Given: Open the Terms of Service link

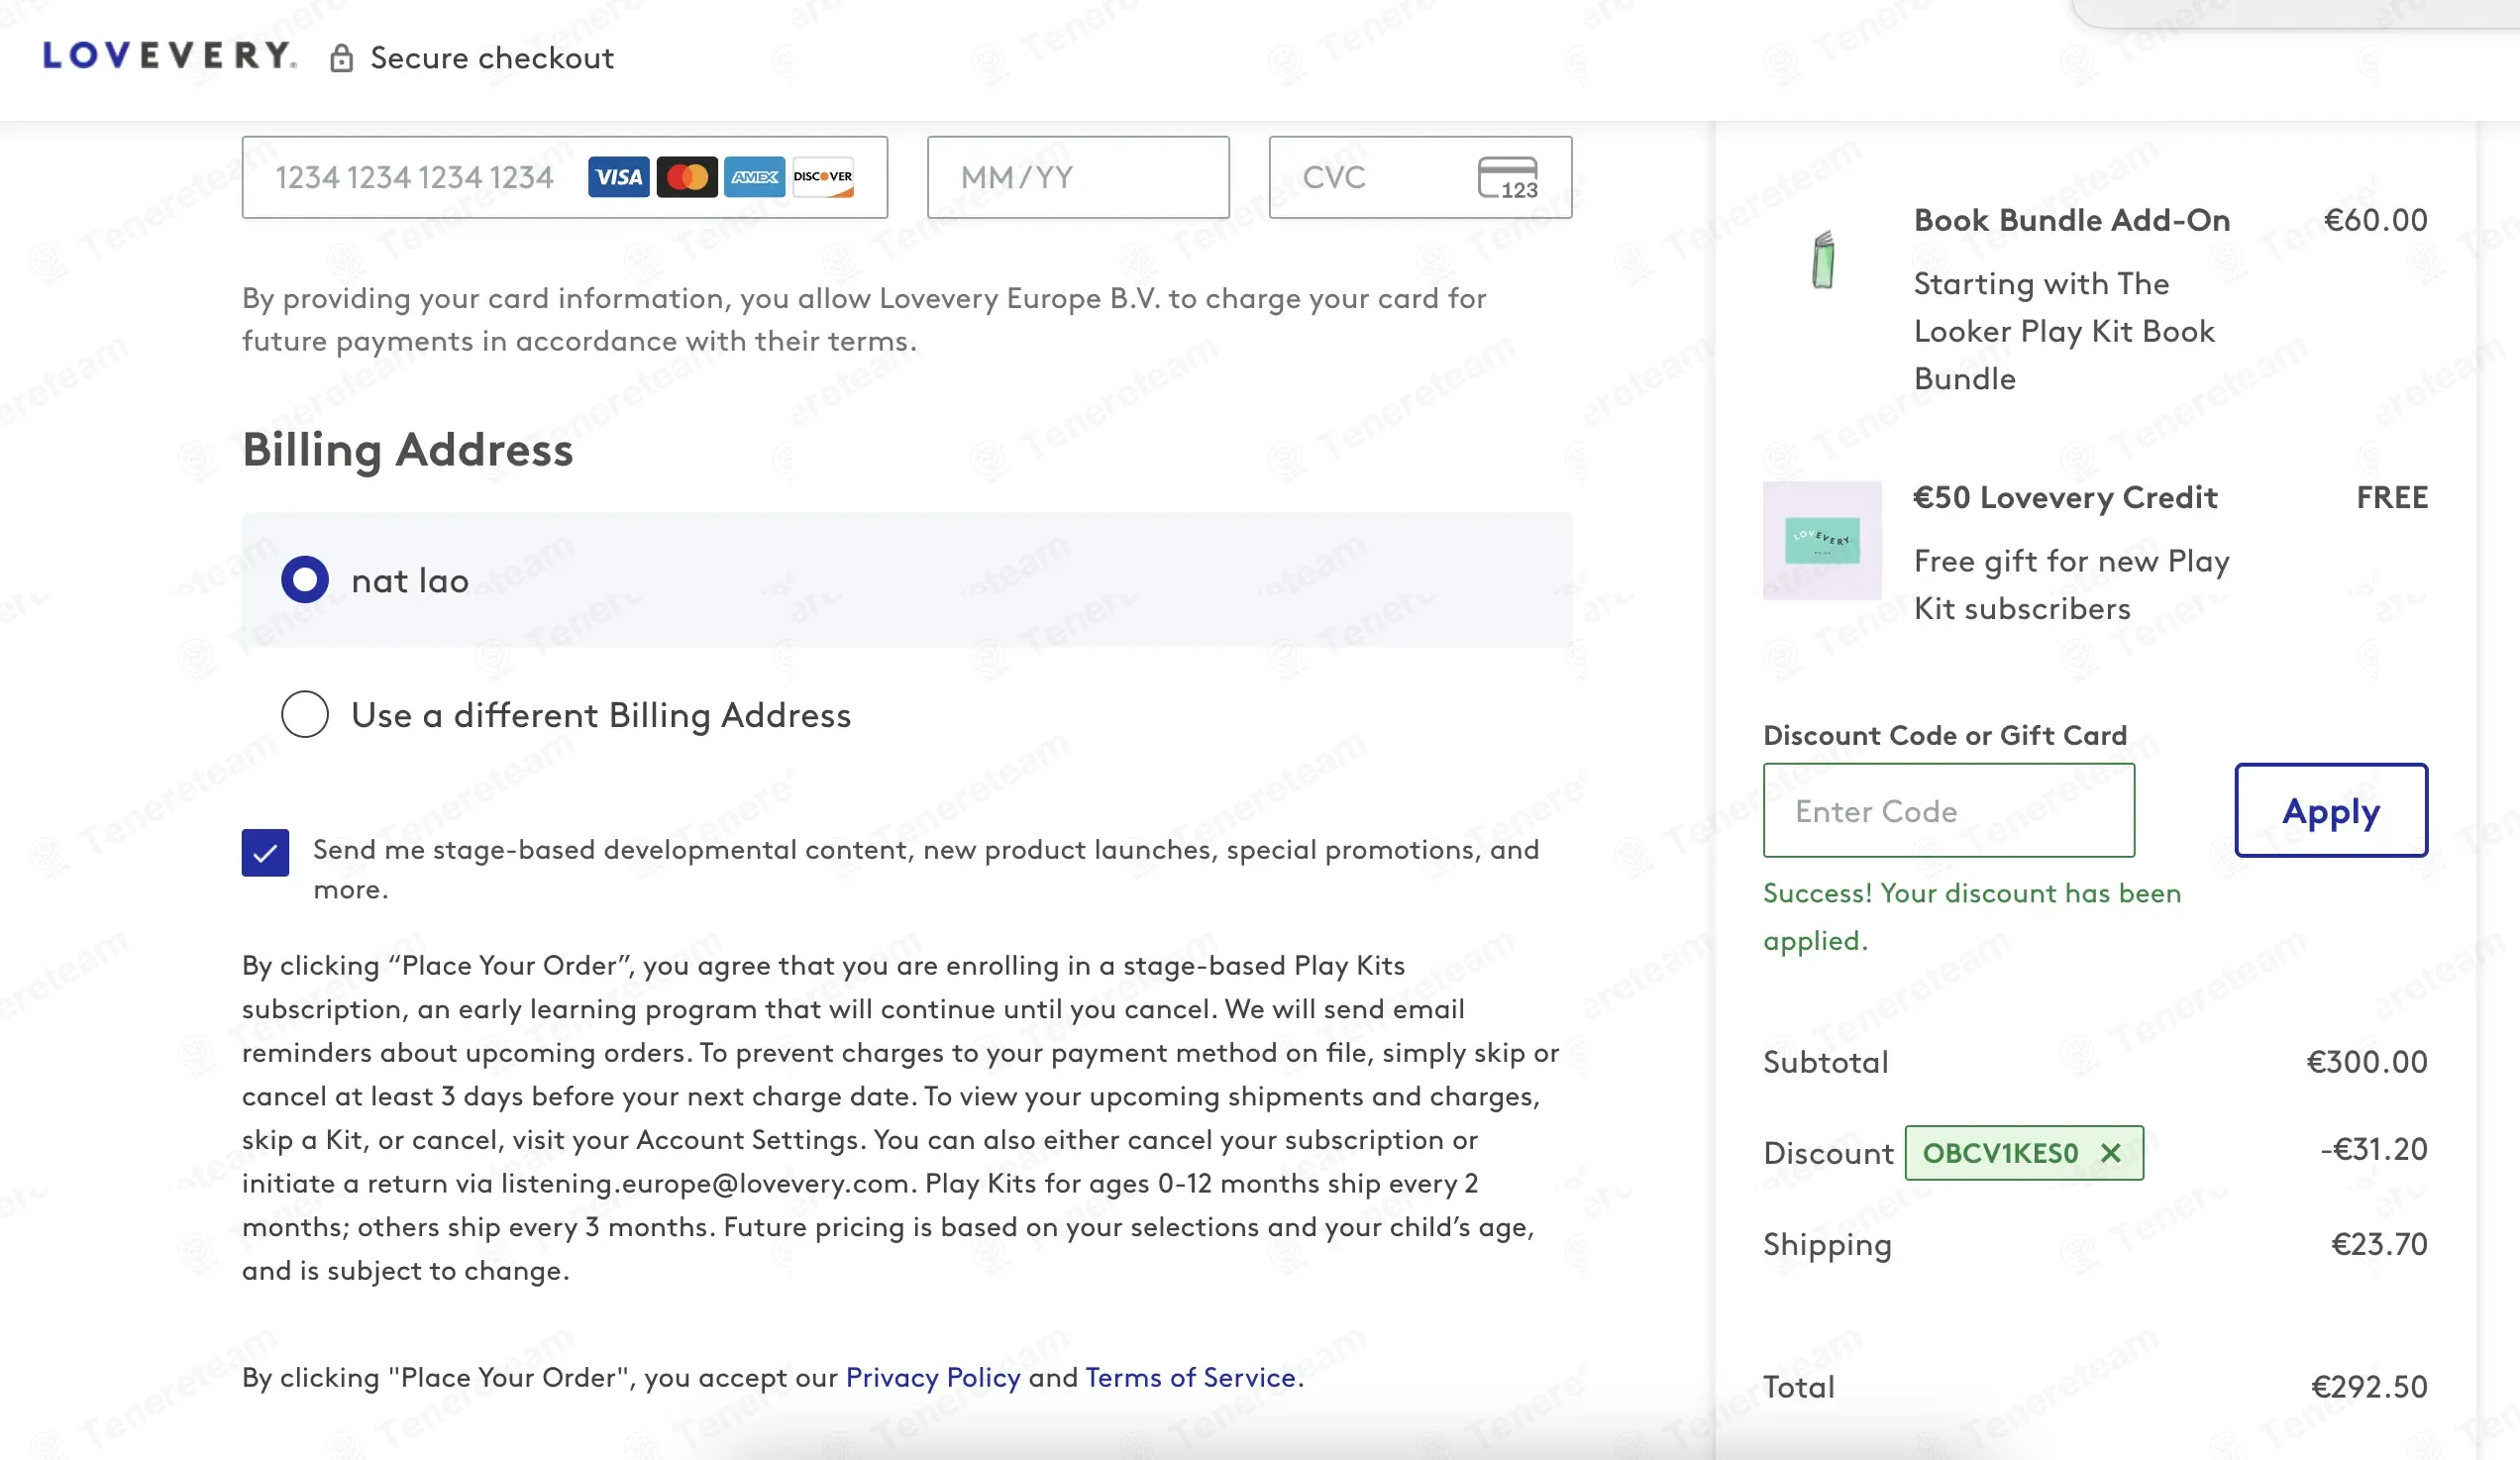Looking at the screenshot, I should (1190, 1377).
